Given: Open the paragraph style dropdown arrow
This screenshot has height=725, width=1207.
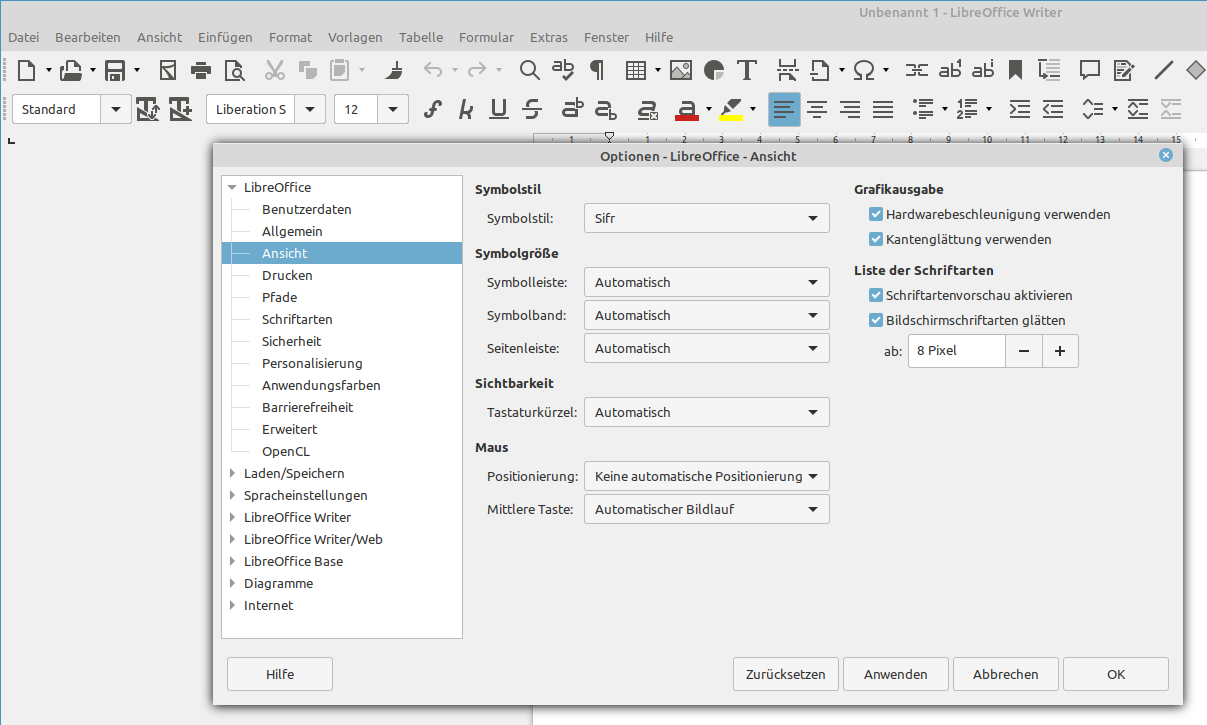Looking at the screenshot, I should [117, 109].
